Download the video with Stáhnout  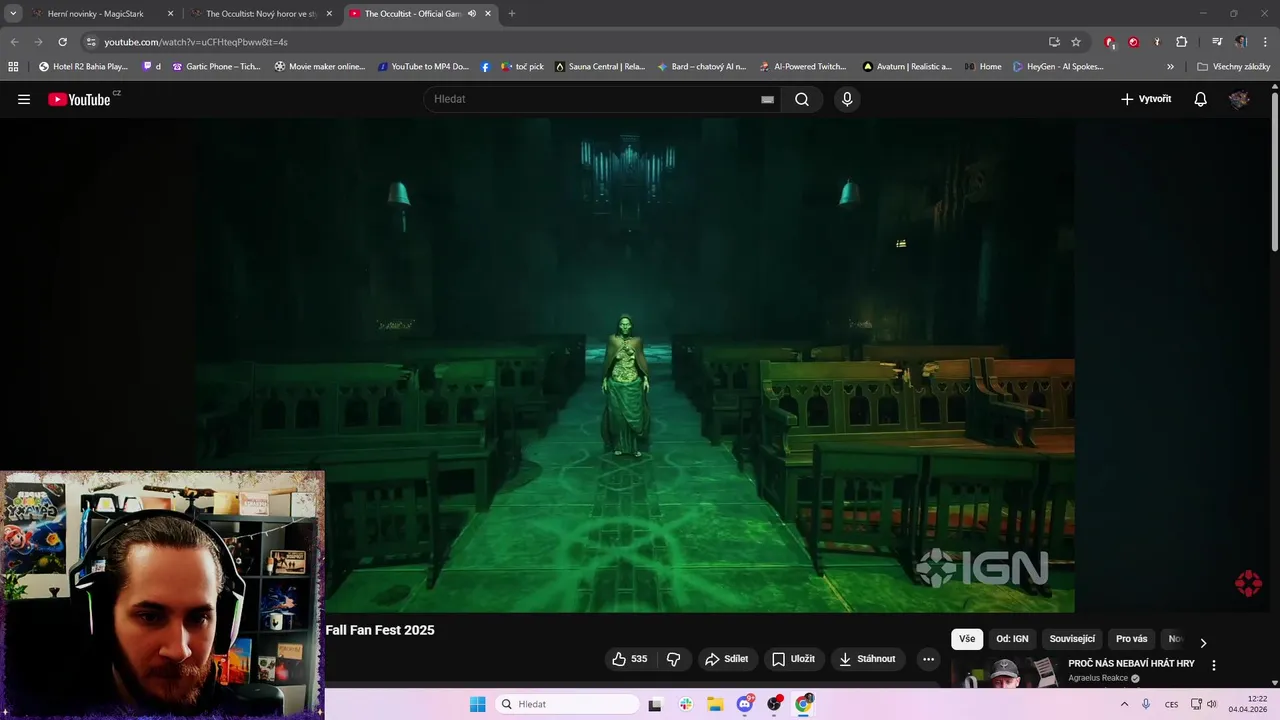(x=868, y=659)
